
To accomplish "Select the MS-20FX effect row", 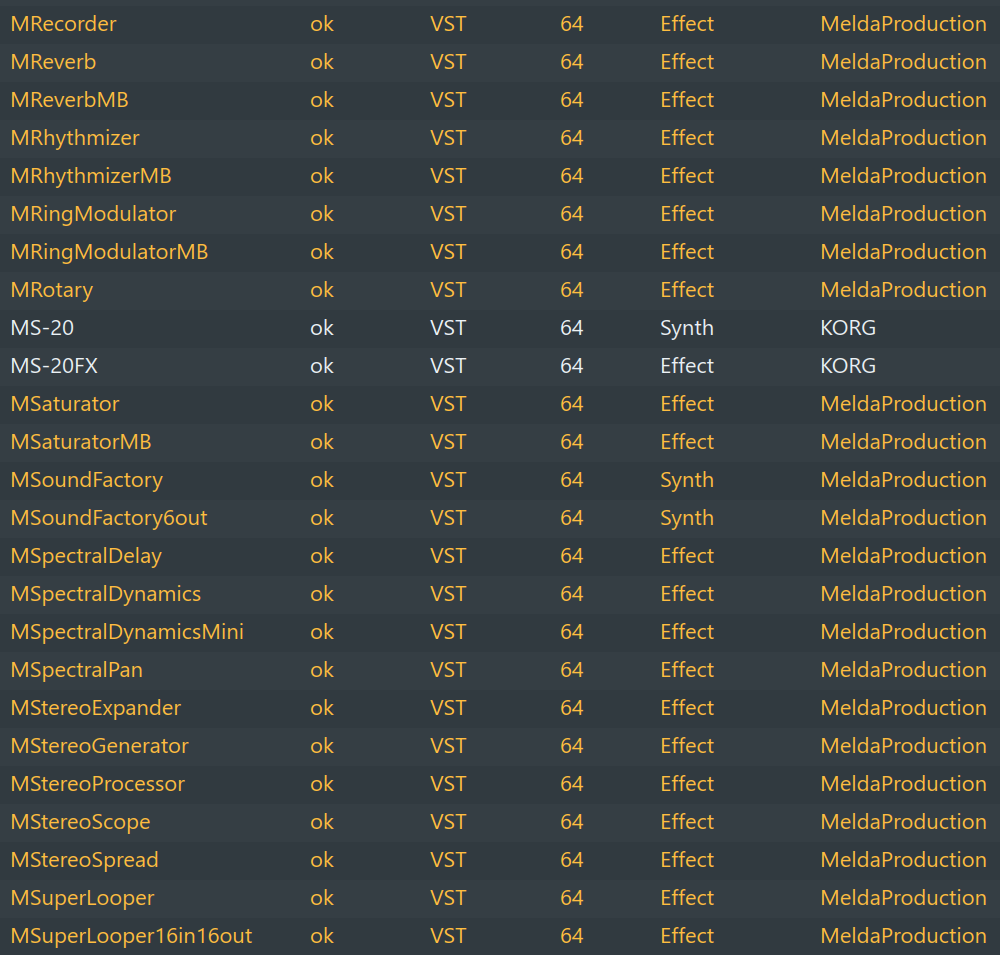I will click(x=500, y=366).
